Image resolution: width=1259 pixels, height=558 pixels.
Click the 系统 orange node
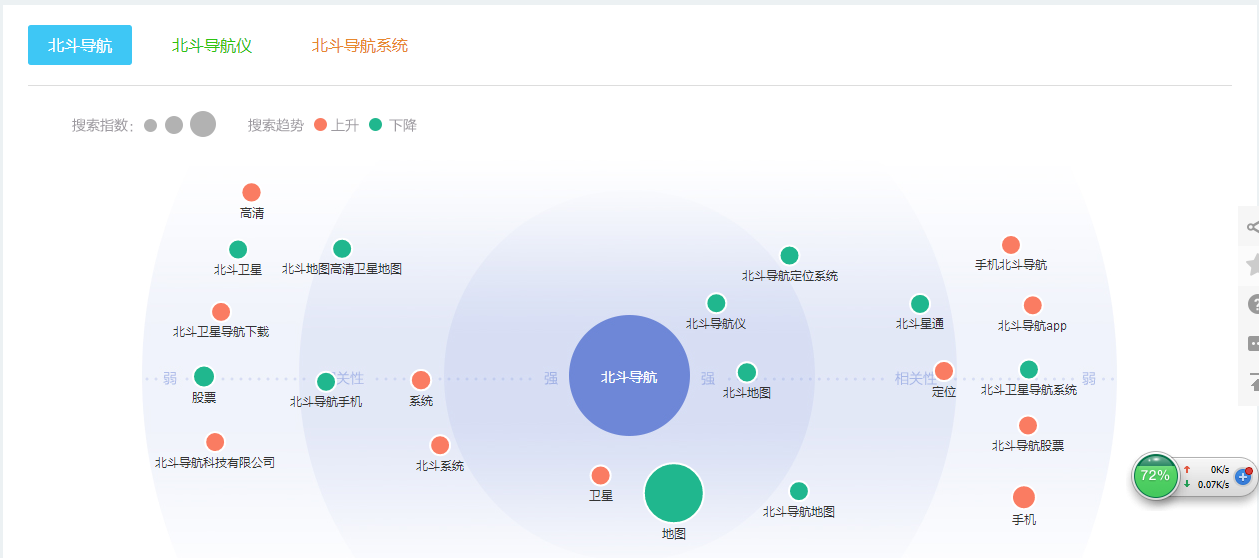421,380
